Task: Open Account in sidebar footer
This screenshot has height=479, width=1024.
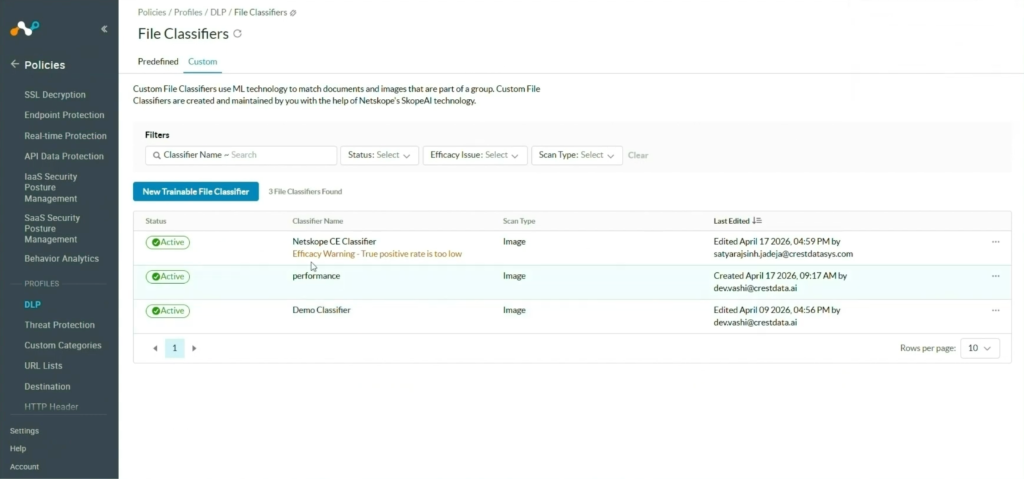Action: coord(24,467)
